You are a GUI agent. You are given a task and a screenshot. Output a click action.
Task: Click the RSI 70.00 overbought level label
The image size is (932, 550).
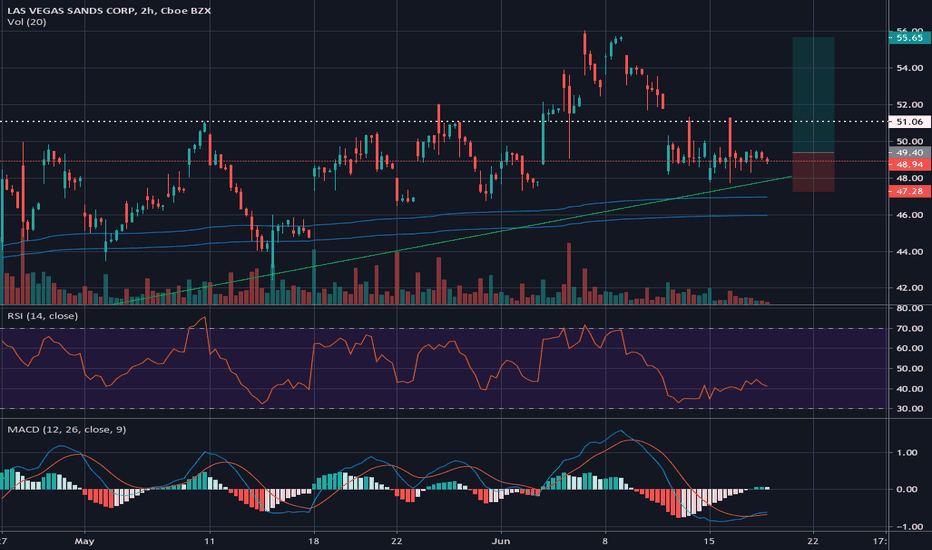[909, 328]
